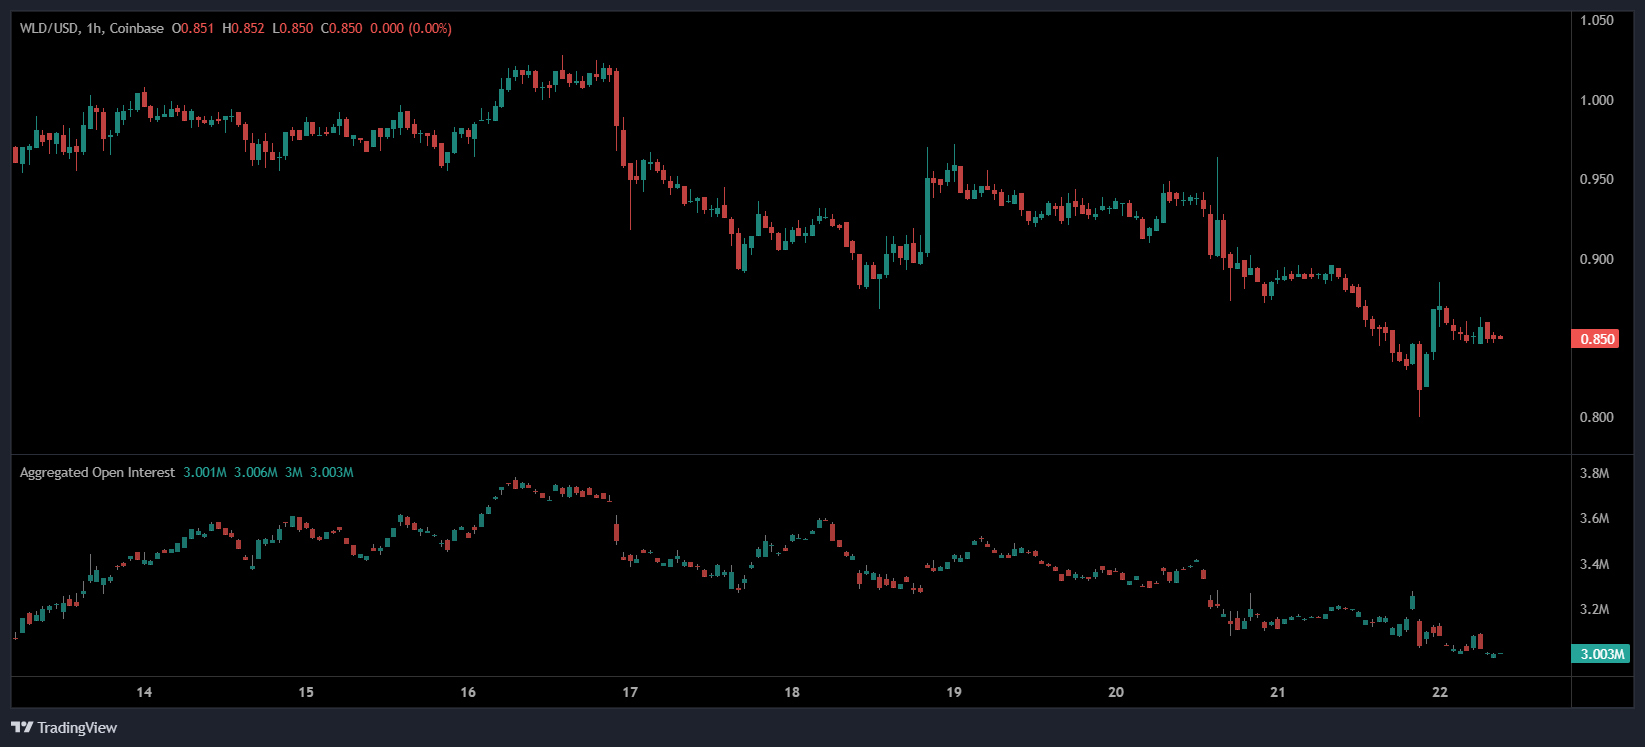Click the 0.950 price axis label

click(x=1596, y=179)
